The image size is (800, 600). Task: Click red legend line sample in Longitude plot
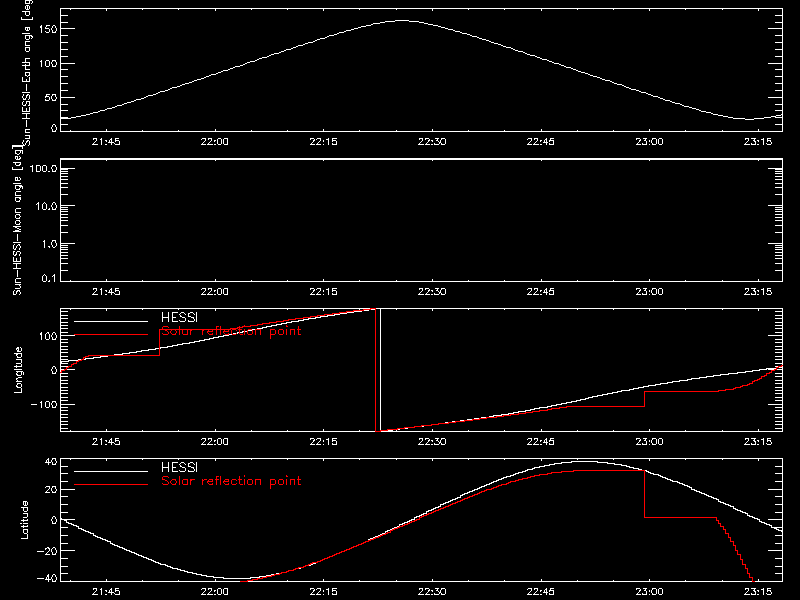tap(111, 335)
